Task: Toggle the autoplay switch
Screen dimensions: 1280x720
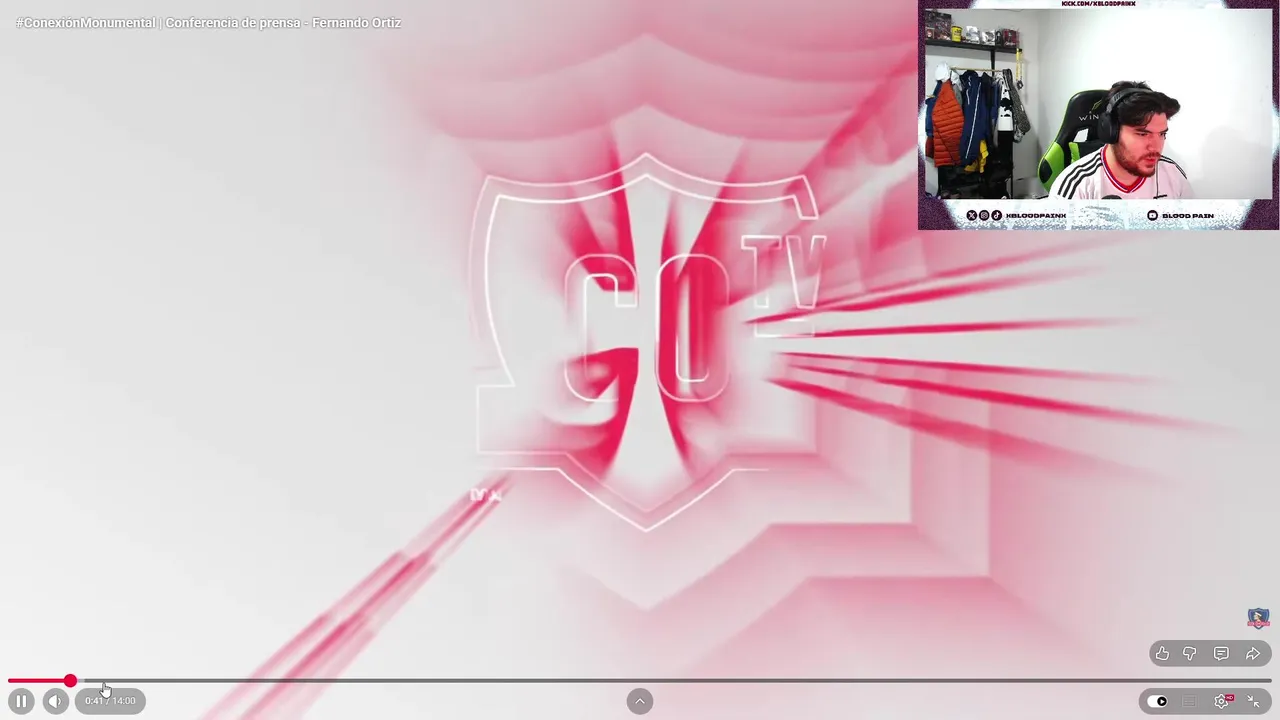Action: [1157, 701]
